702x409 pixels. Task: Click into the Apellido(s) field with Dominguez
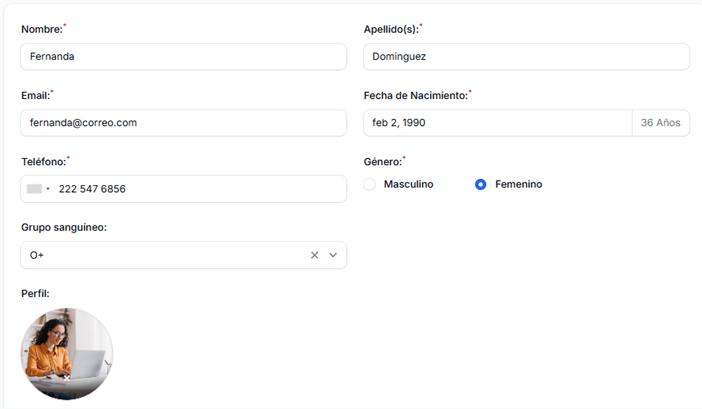point(526,56)
